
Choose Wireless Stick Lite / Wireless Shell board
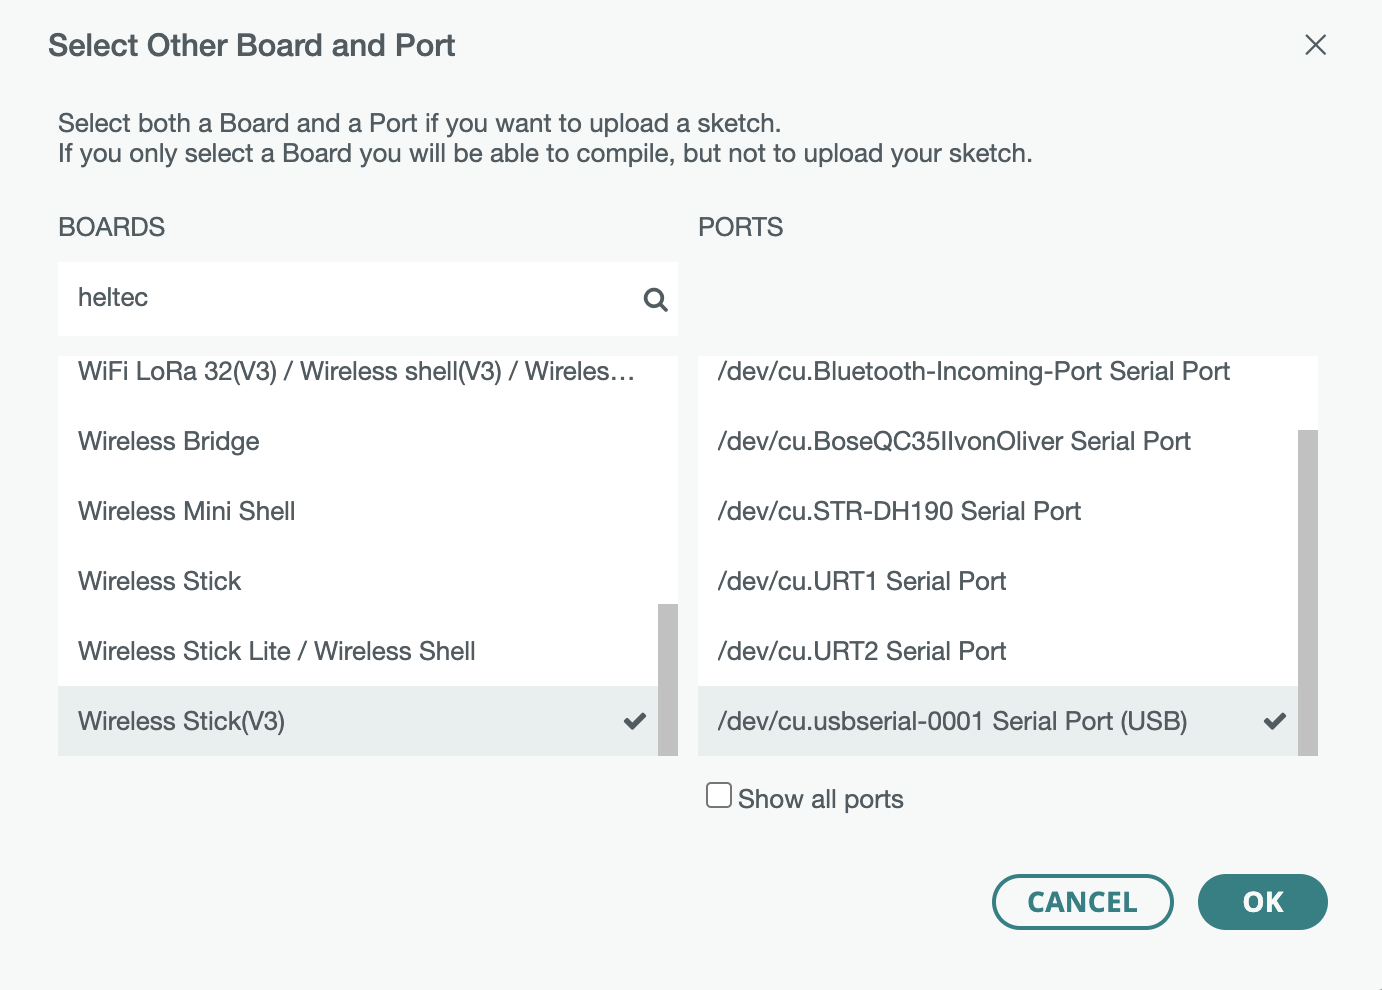click(x=276, y=651)
